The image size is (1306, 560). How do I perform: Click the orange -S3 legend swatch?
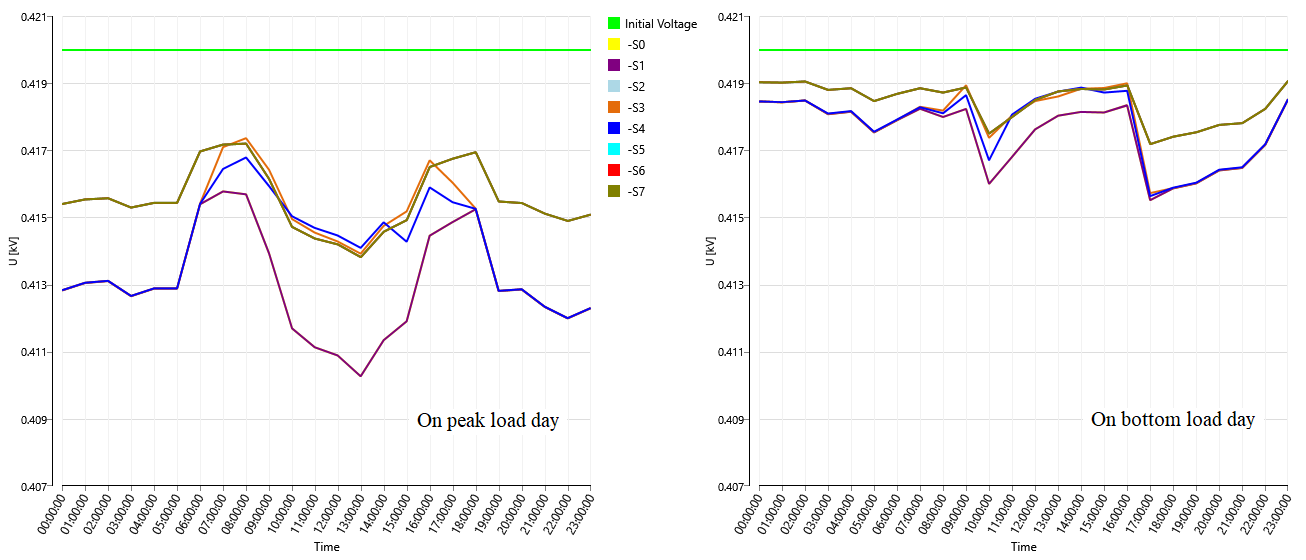click(x=613, y=107)
